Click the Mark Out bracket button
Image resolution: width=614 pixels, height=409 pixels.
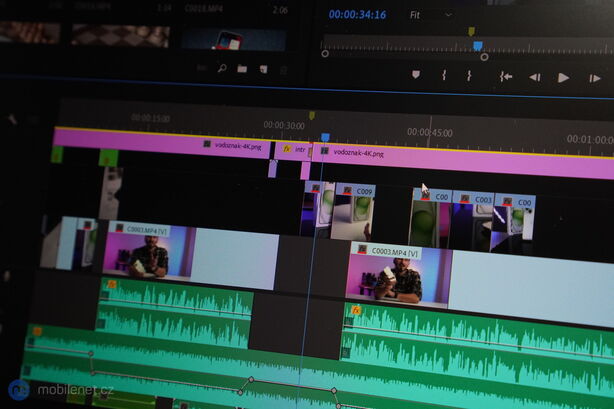click(x=469, y=76)
